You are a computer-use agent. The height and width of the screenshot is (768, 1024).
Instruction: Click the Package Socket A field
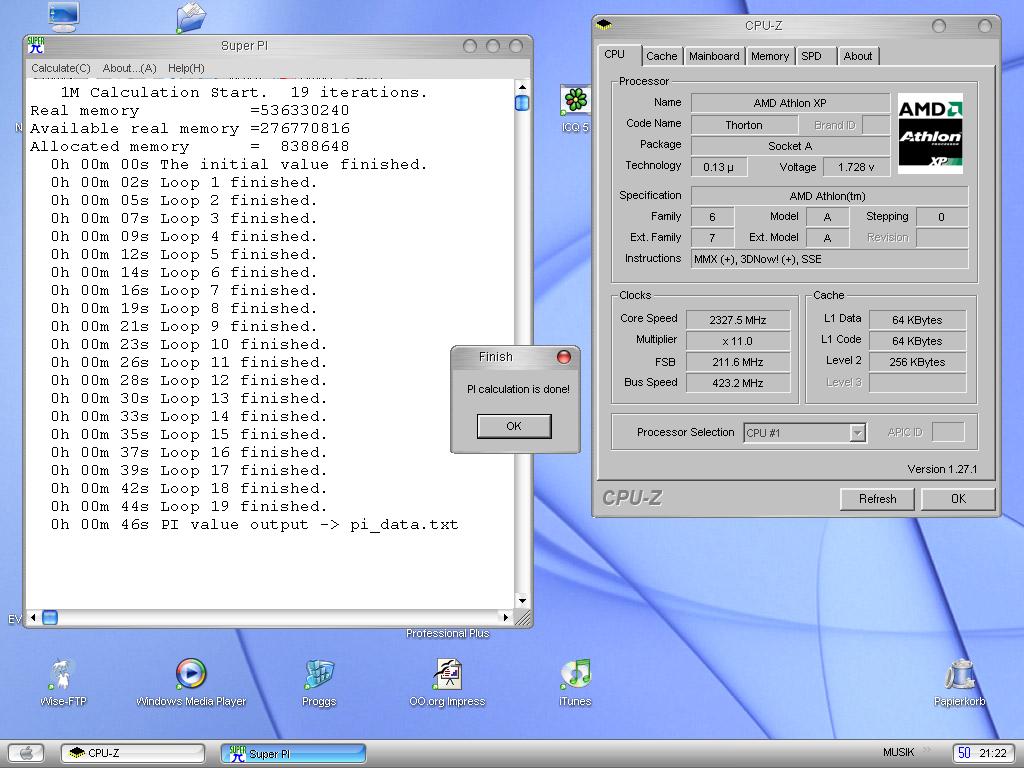(790, 146)
